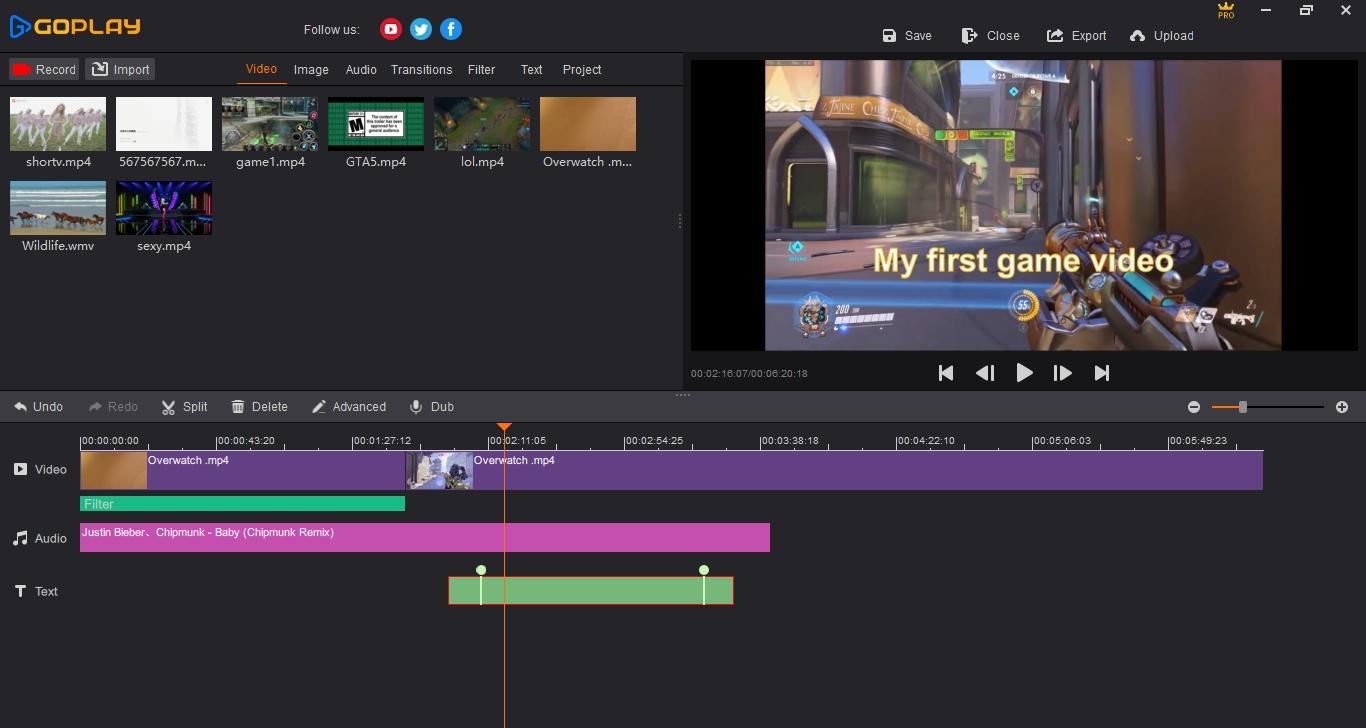Switch to the Image tab
Screen dimensions: 1366x728
[x=311, y=69]
